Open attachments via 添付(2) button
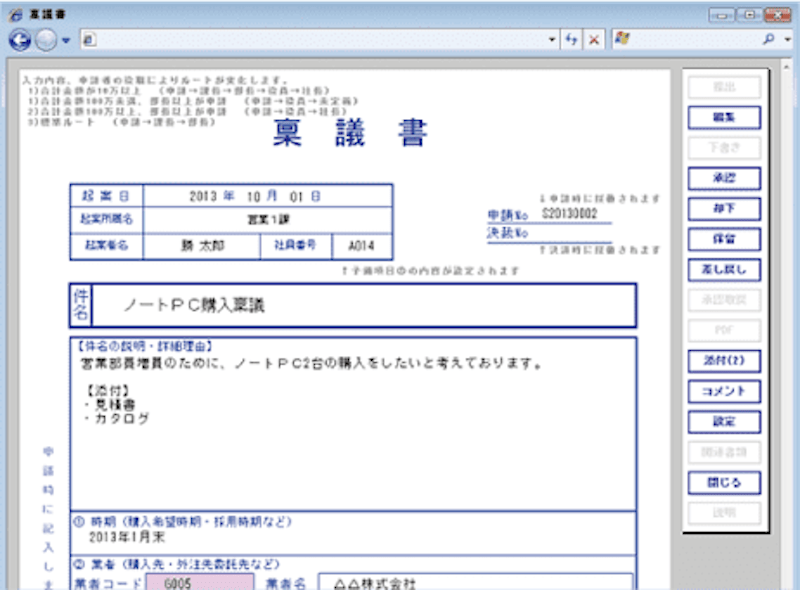Viewport: 800px width, 590px height. tap(724, 361)
